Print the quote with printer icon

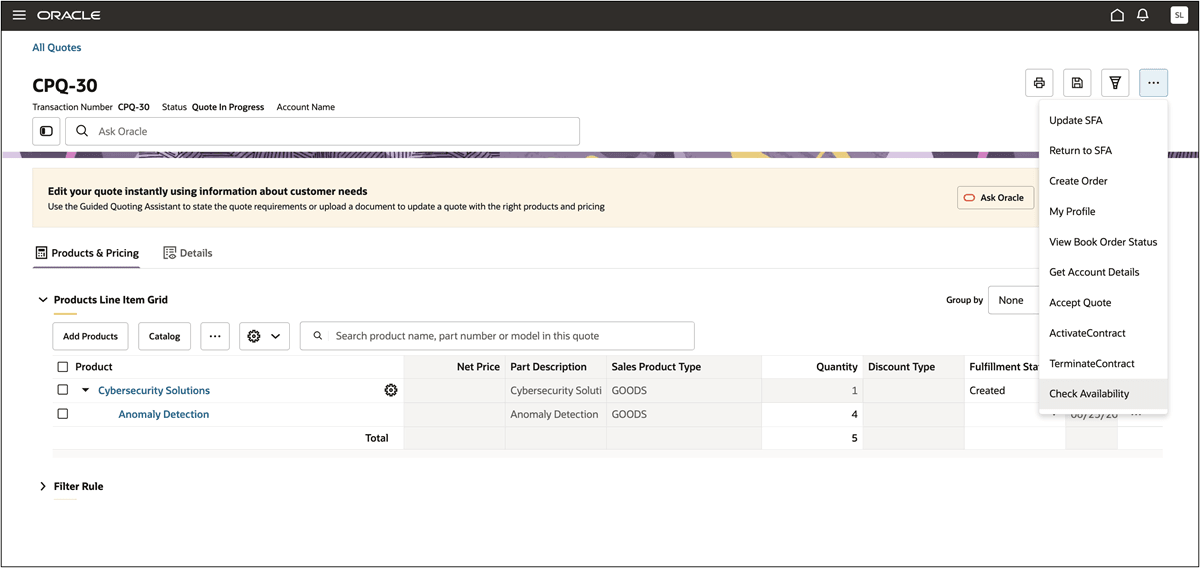pos(1039,83)
